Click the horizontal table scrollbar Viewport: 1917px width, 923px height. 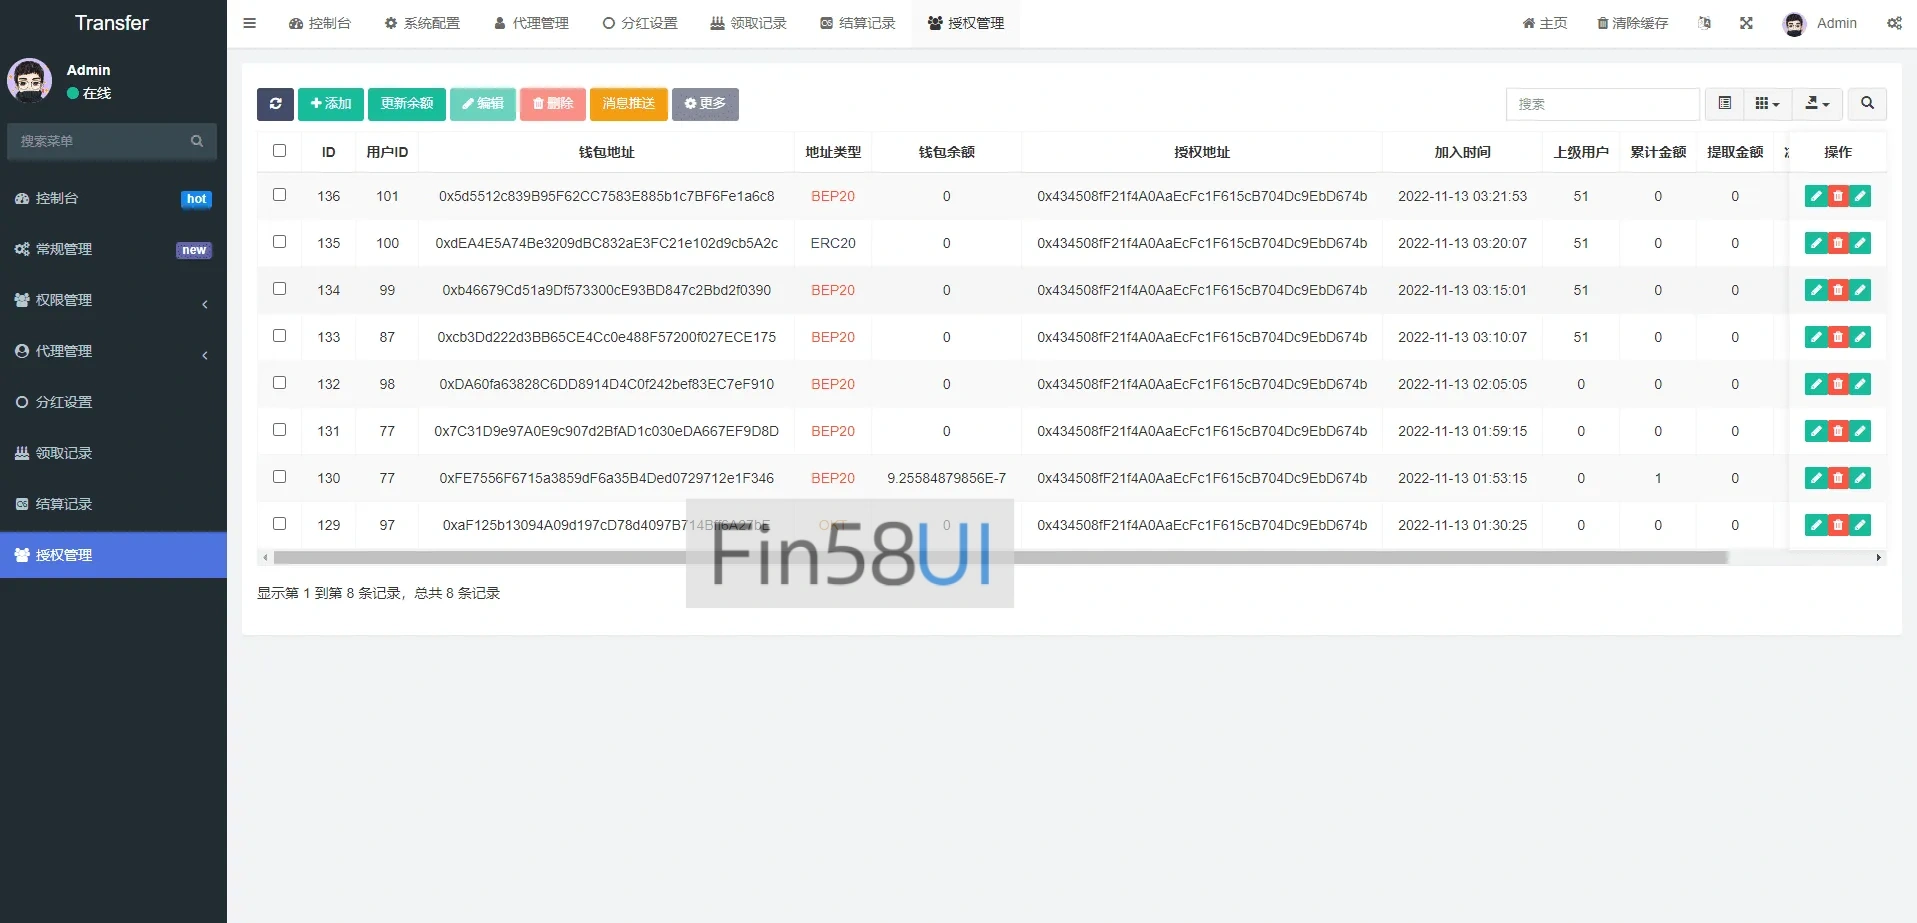(x=1000, y=558)
